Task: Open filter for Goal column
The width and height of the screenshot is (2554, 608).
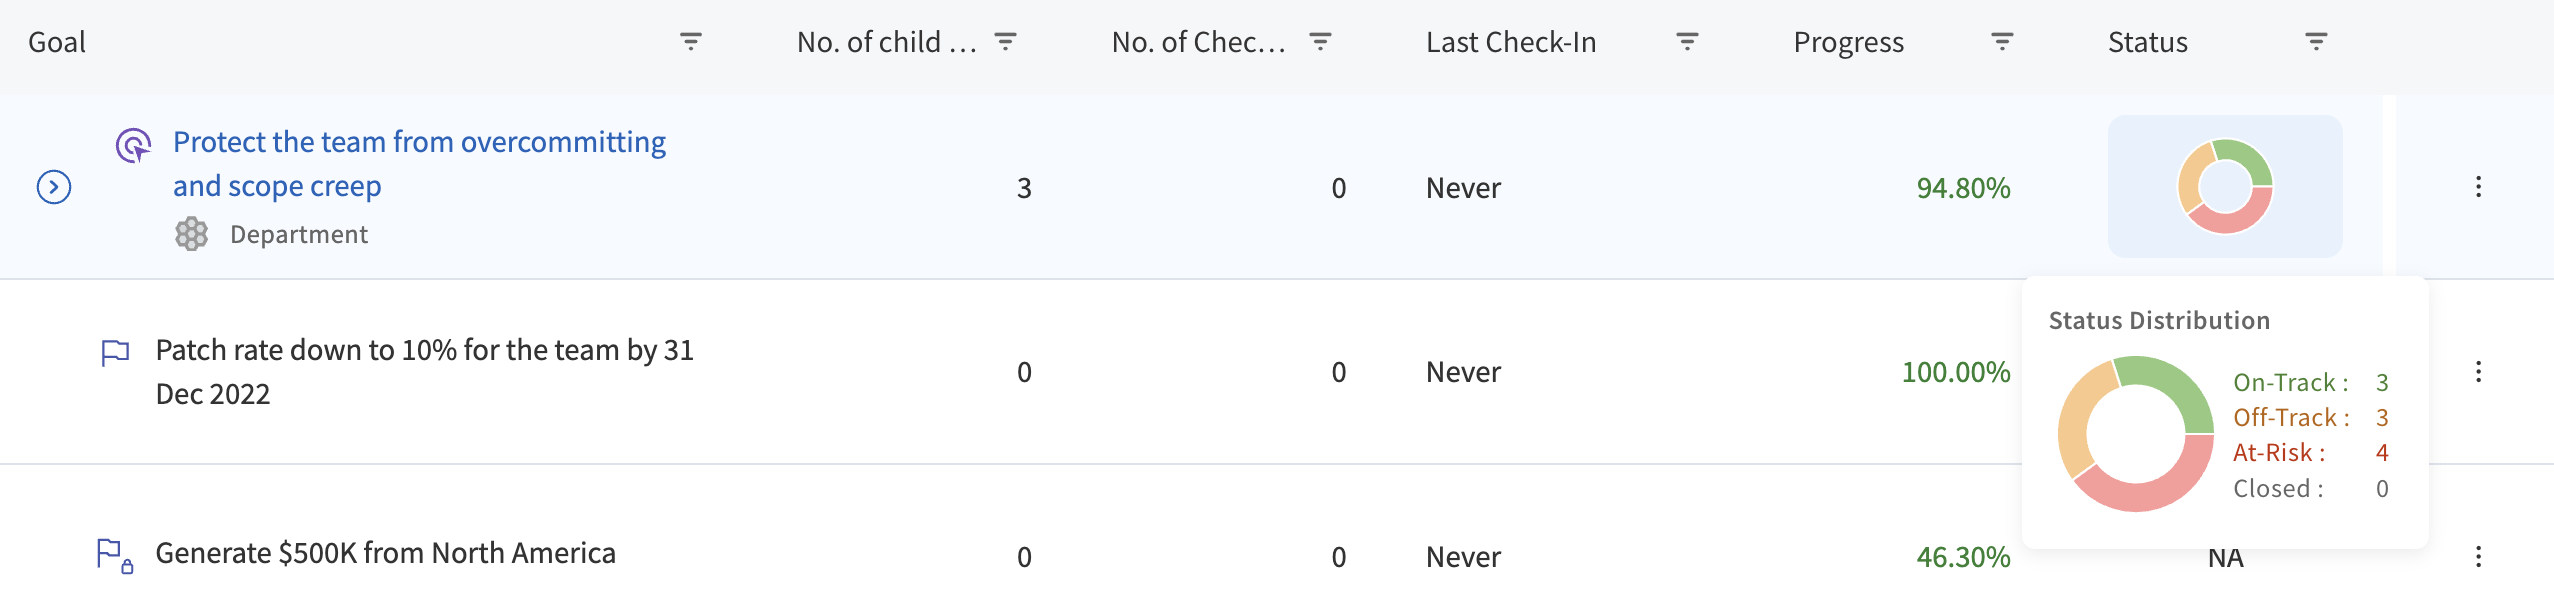Action: click(x=690, y=42)
